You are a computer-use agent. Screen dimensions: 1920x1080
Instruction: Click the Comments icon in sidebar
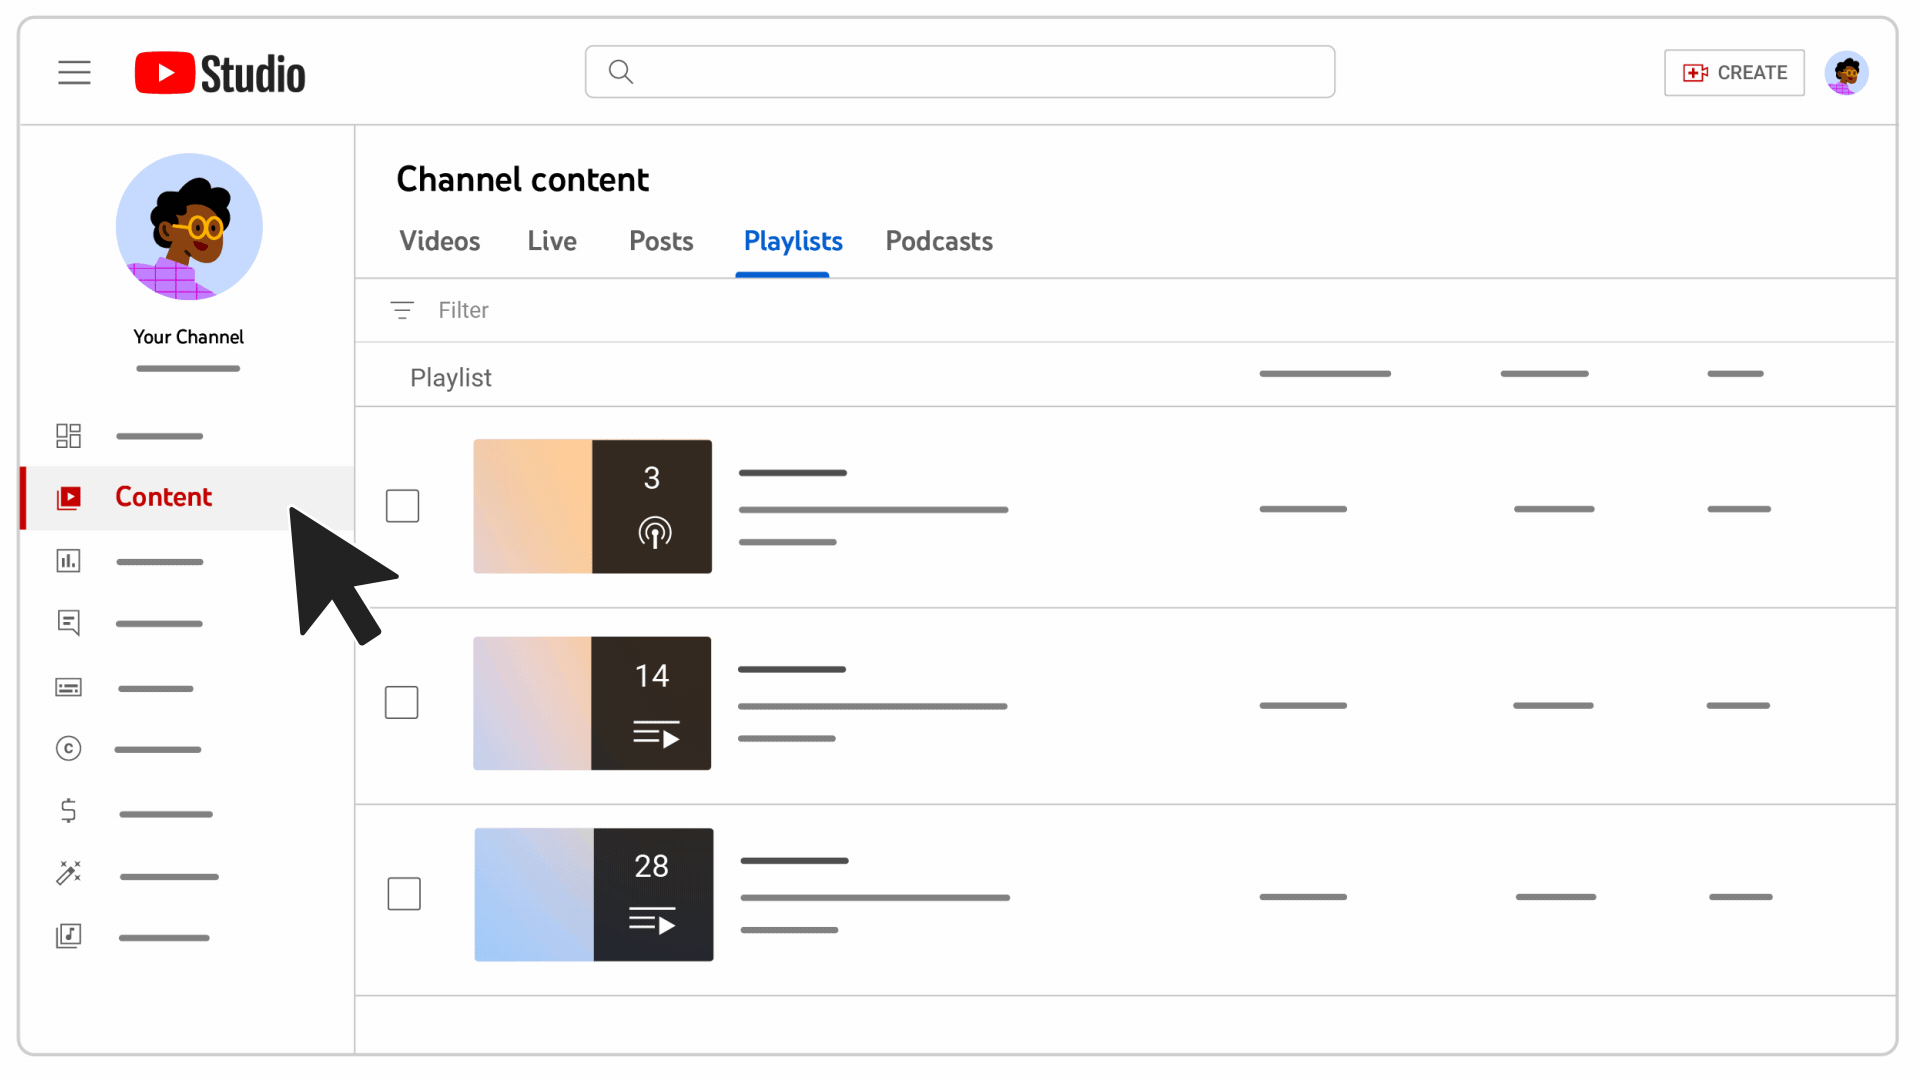[69, 622]
